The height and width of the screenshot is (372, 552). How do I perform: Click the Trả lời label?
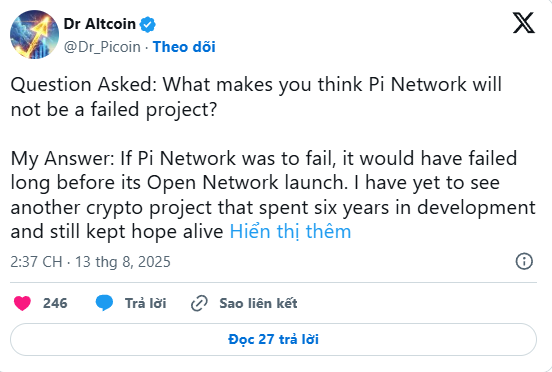coord(145,303)
